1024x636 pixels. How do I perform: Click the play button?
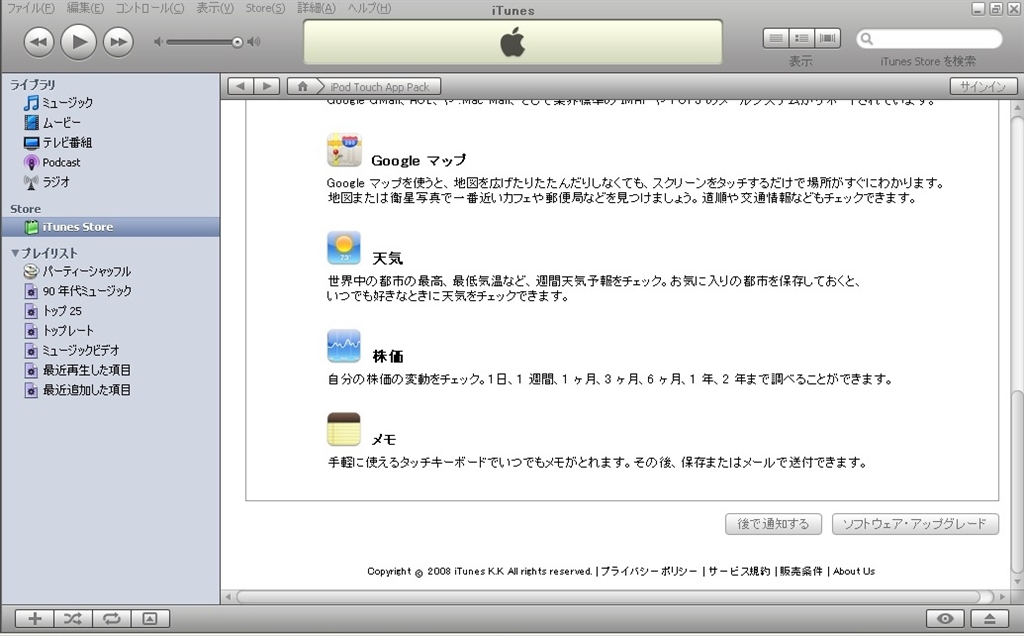click(78, 42)
